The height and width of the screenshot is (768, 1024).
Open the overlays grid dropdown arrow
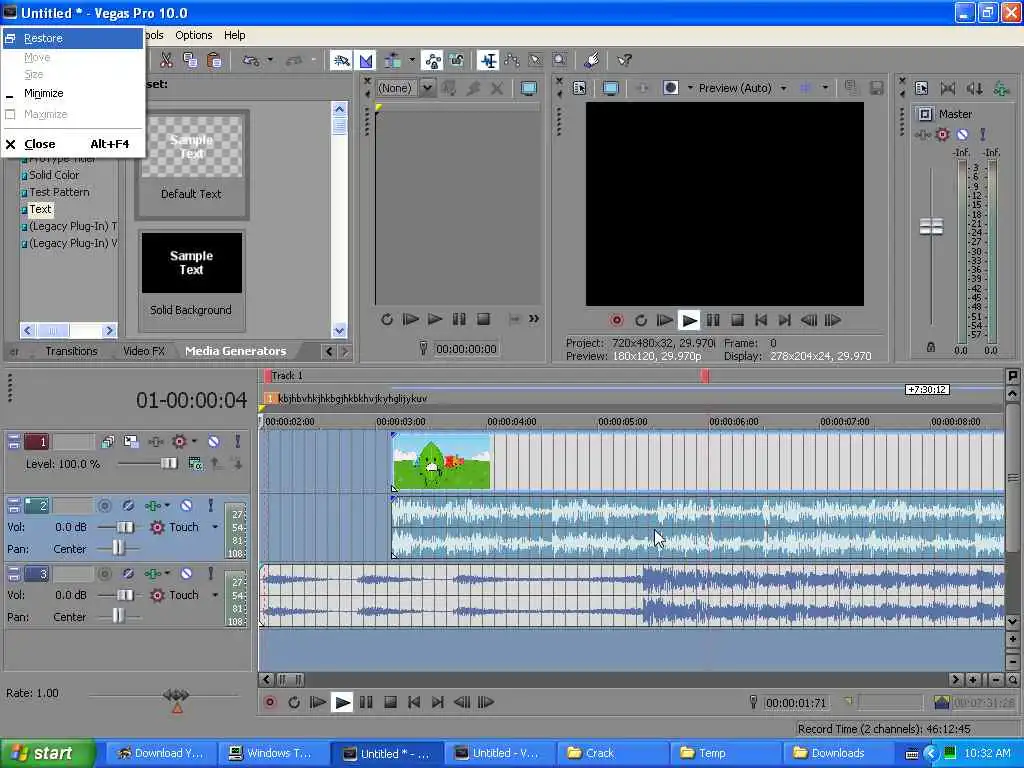[x=825, y=88]
